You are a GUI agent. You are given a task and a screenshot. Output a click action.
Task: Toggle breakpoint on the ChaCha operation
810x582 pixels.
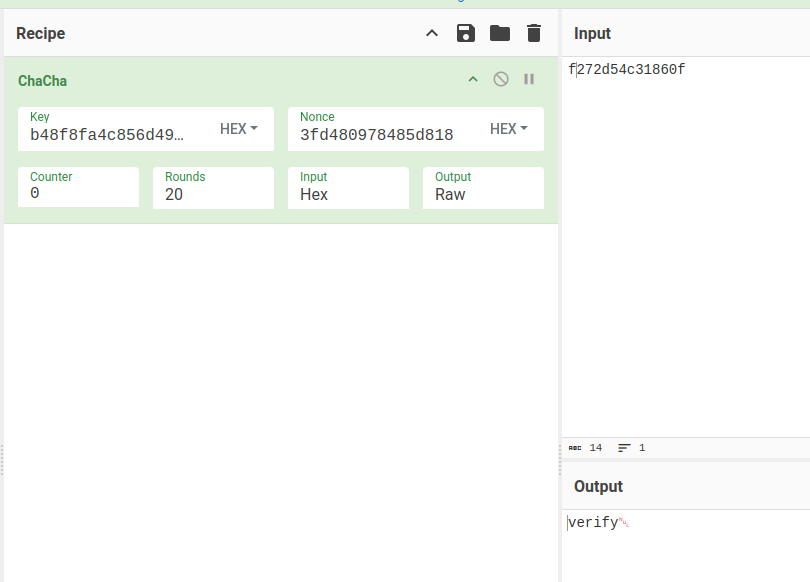pos(530,80)
